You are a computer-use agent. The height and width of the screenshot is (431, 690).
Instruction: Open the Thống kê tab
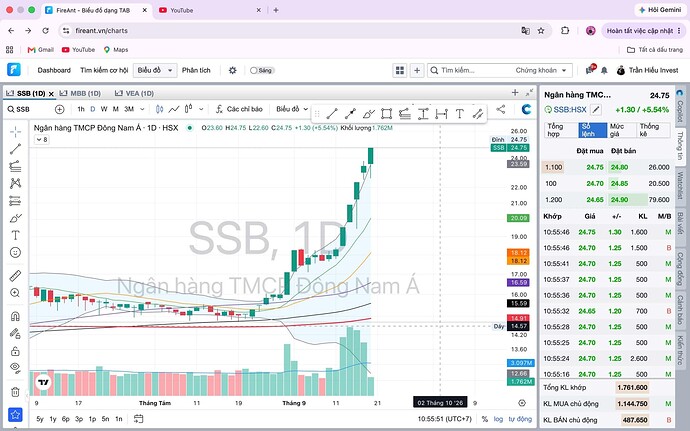coord(653,130)
